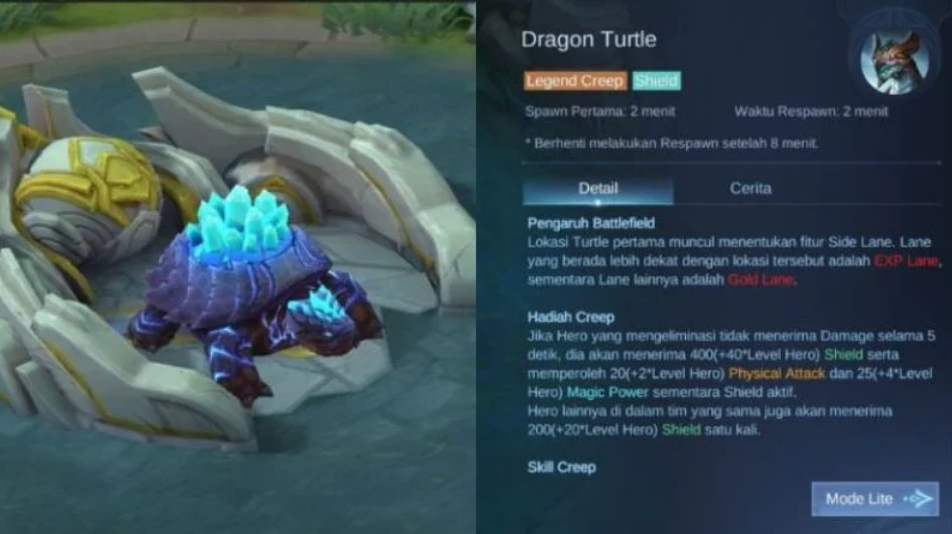Viewport: 952px width, 534px height.
Task: Select the Detail tab
Action: pyautogui.click(x=598, y=189)
